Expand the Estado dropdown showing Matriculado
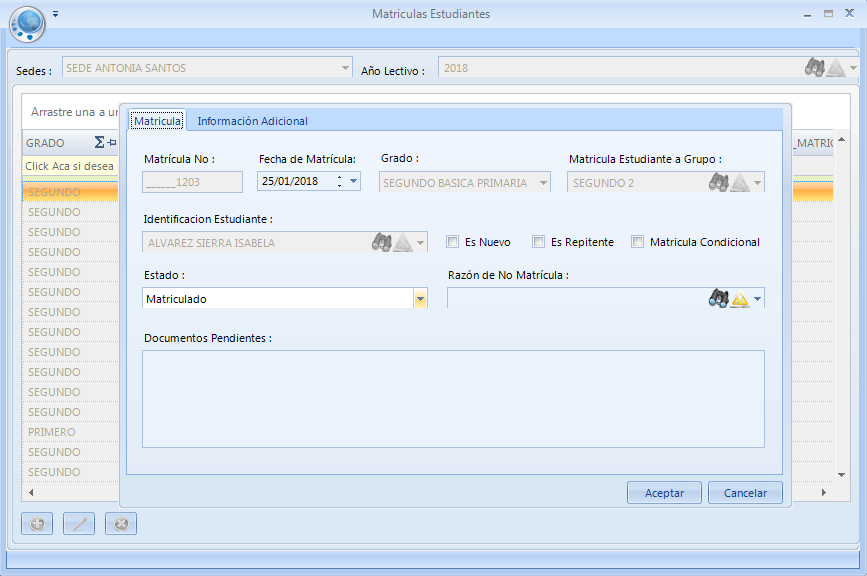Image resolution: width=867 pixels, height=576 pixels. pos(420,299)
